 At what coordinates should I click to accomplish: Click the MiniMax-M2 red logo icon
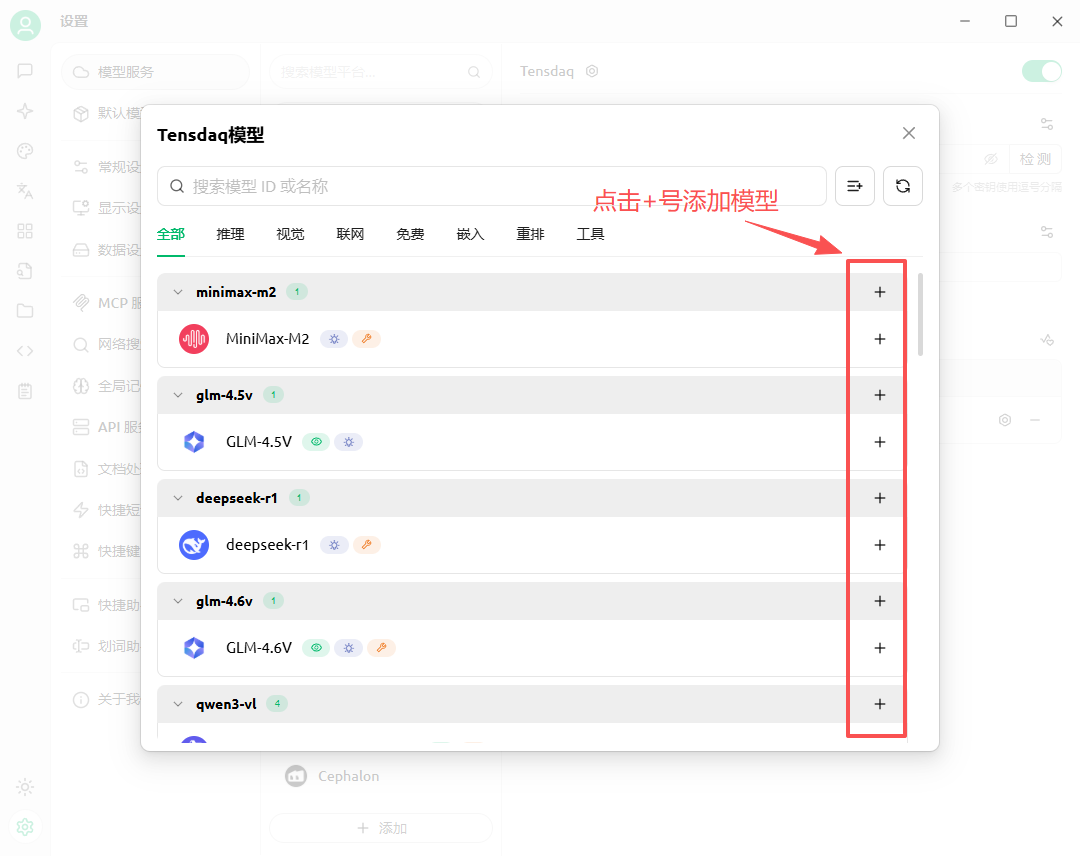point(194,339)
